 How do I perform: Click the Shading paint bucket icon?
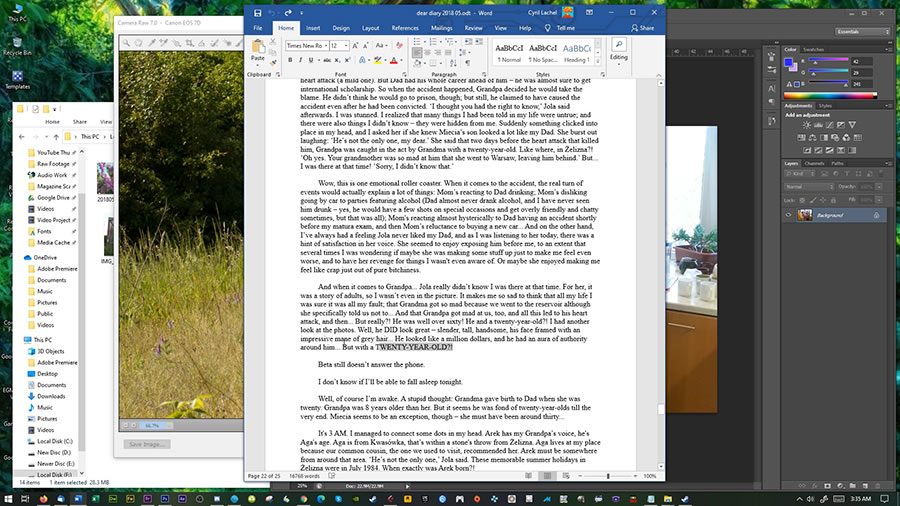pyautogui.click(x=417, y=63)
